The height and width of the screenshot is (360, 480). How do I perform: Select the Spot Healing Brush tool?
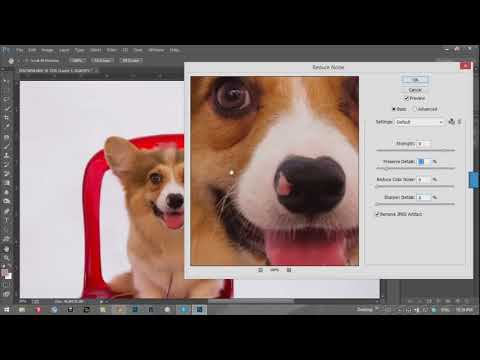point(6,137)
